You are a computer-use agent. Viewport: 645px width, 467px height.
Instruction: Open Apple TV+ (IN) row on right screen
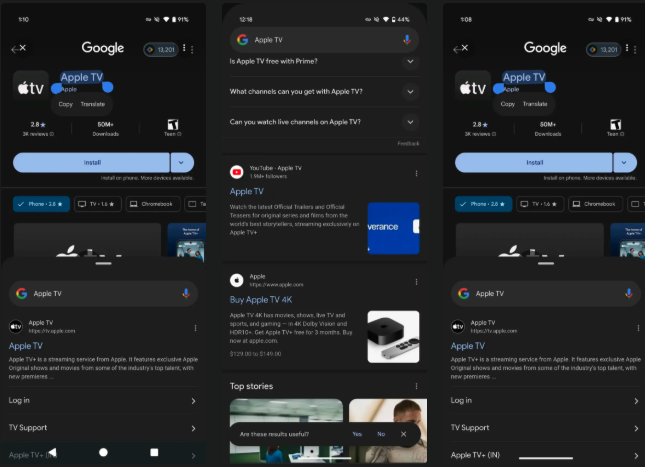coord(545,455)
